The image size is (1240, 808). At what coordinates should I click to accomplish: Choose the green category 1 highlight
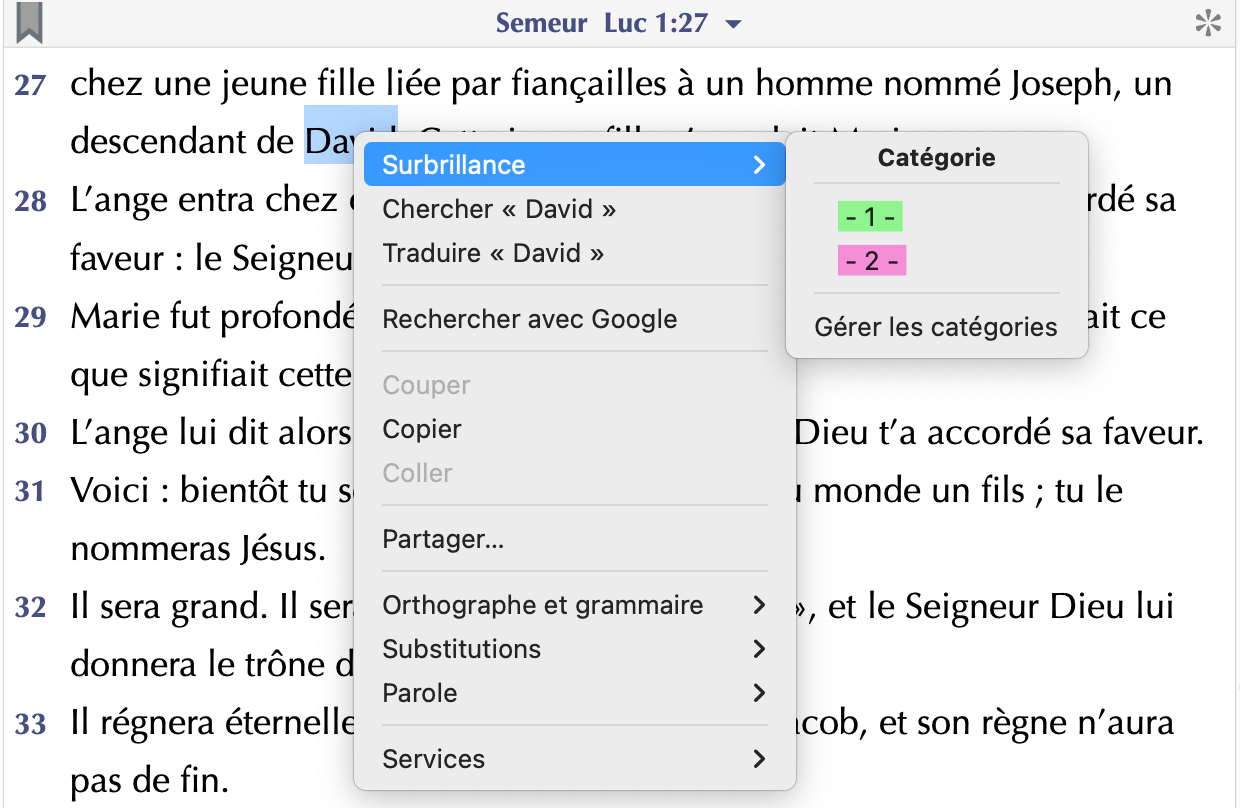[871, 217]
